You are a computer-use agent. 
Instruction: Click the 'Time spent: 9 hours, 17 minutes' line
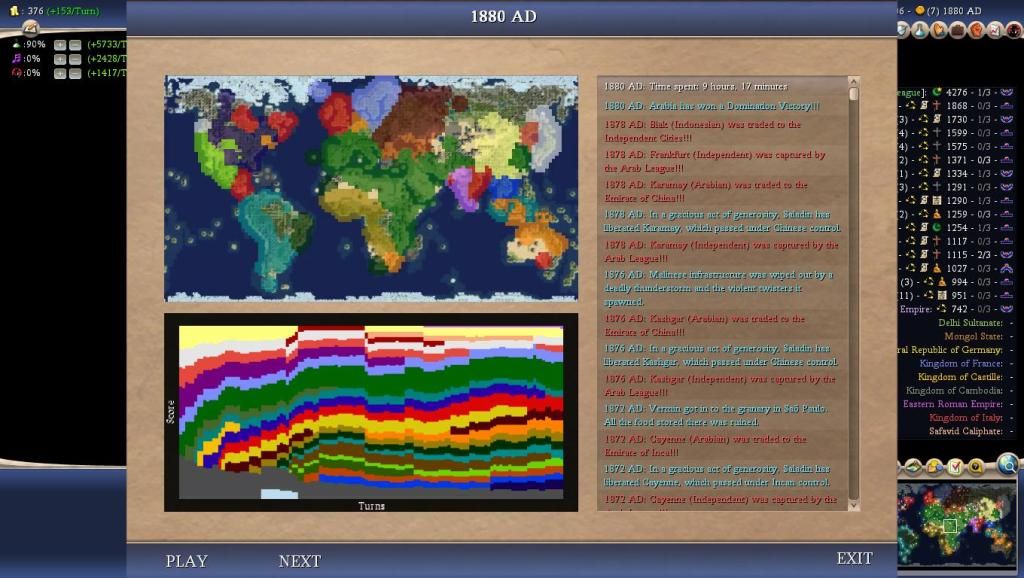tap(696, 86)
